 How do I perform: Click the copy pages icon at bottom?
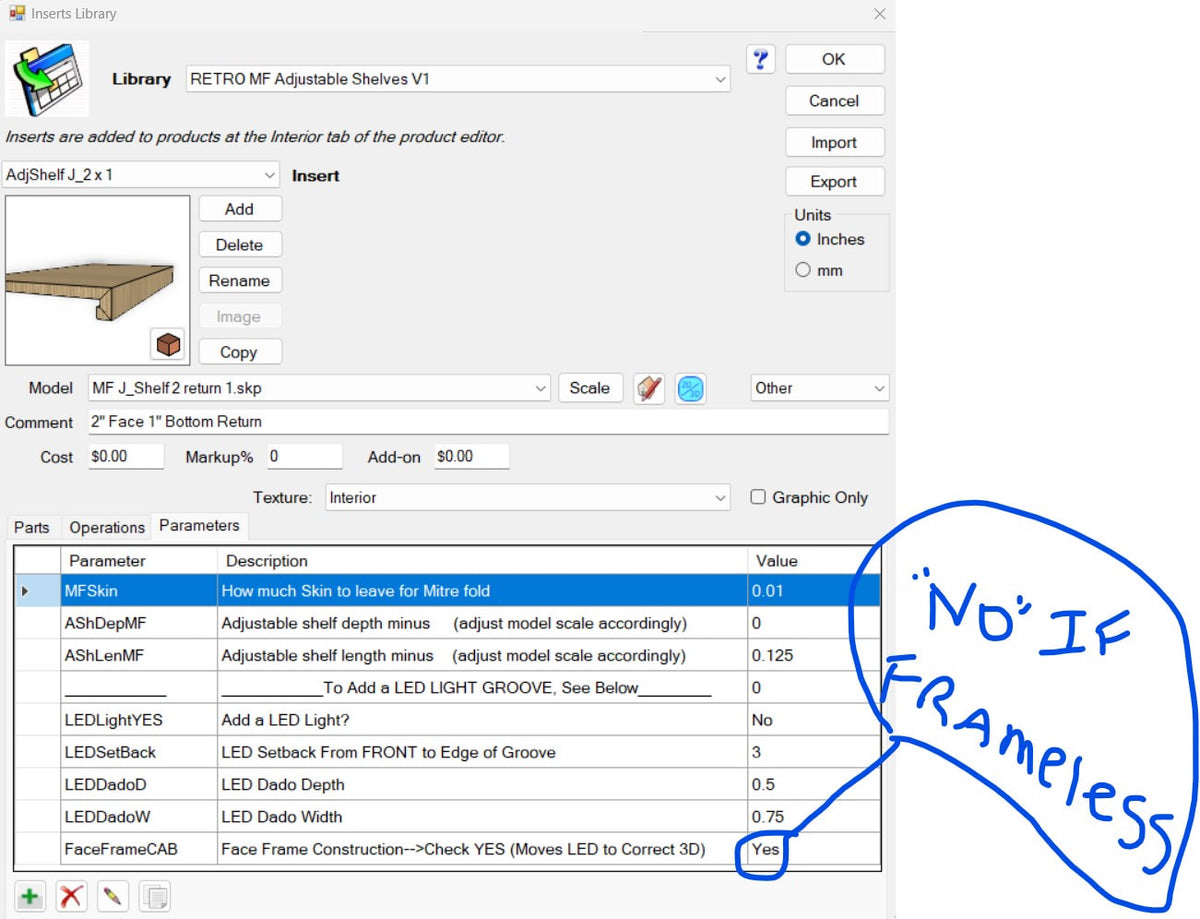pyautogui.click(x=153, y=896)
